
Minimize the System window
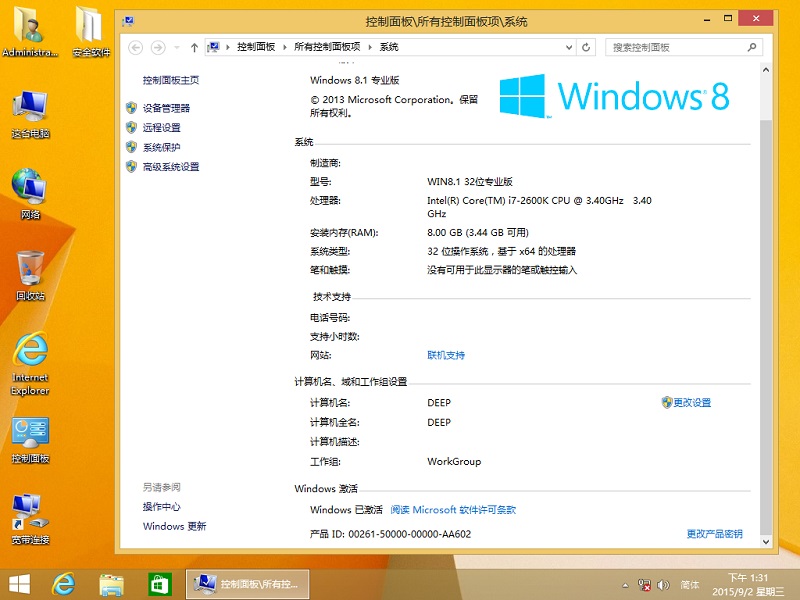tap(707, 19)
